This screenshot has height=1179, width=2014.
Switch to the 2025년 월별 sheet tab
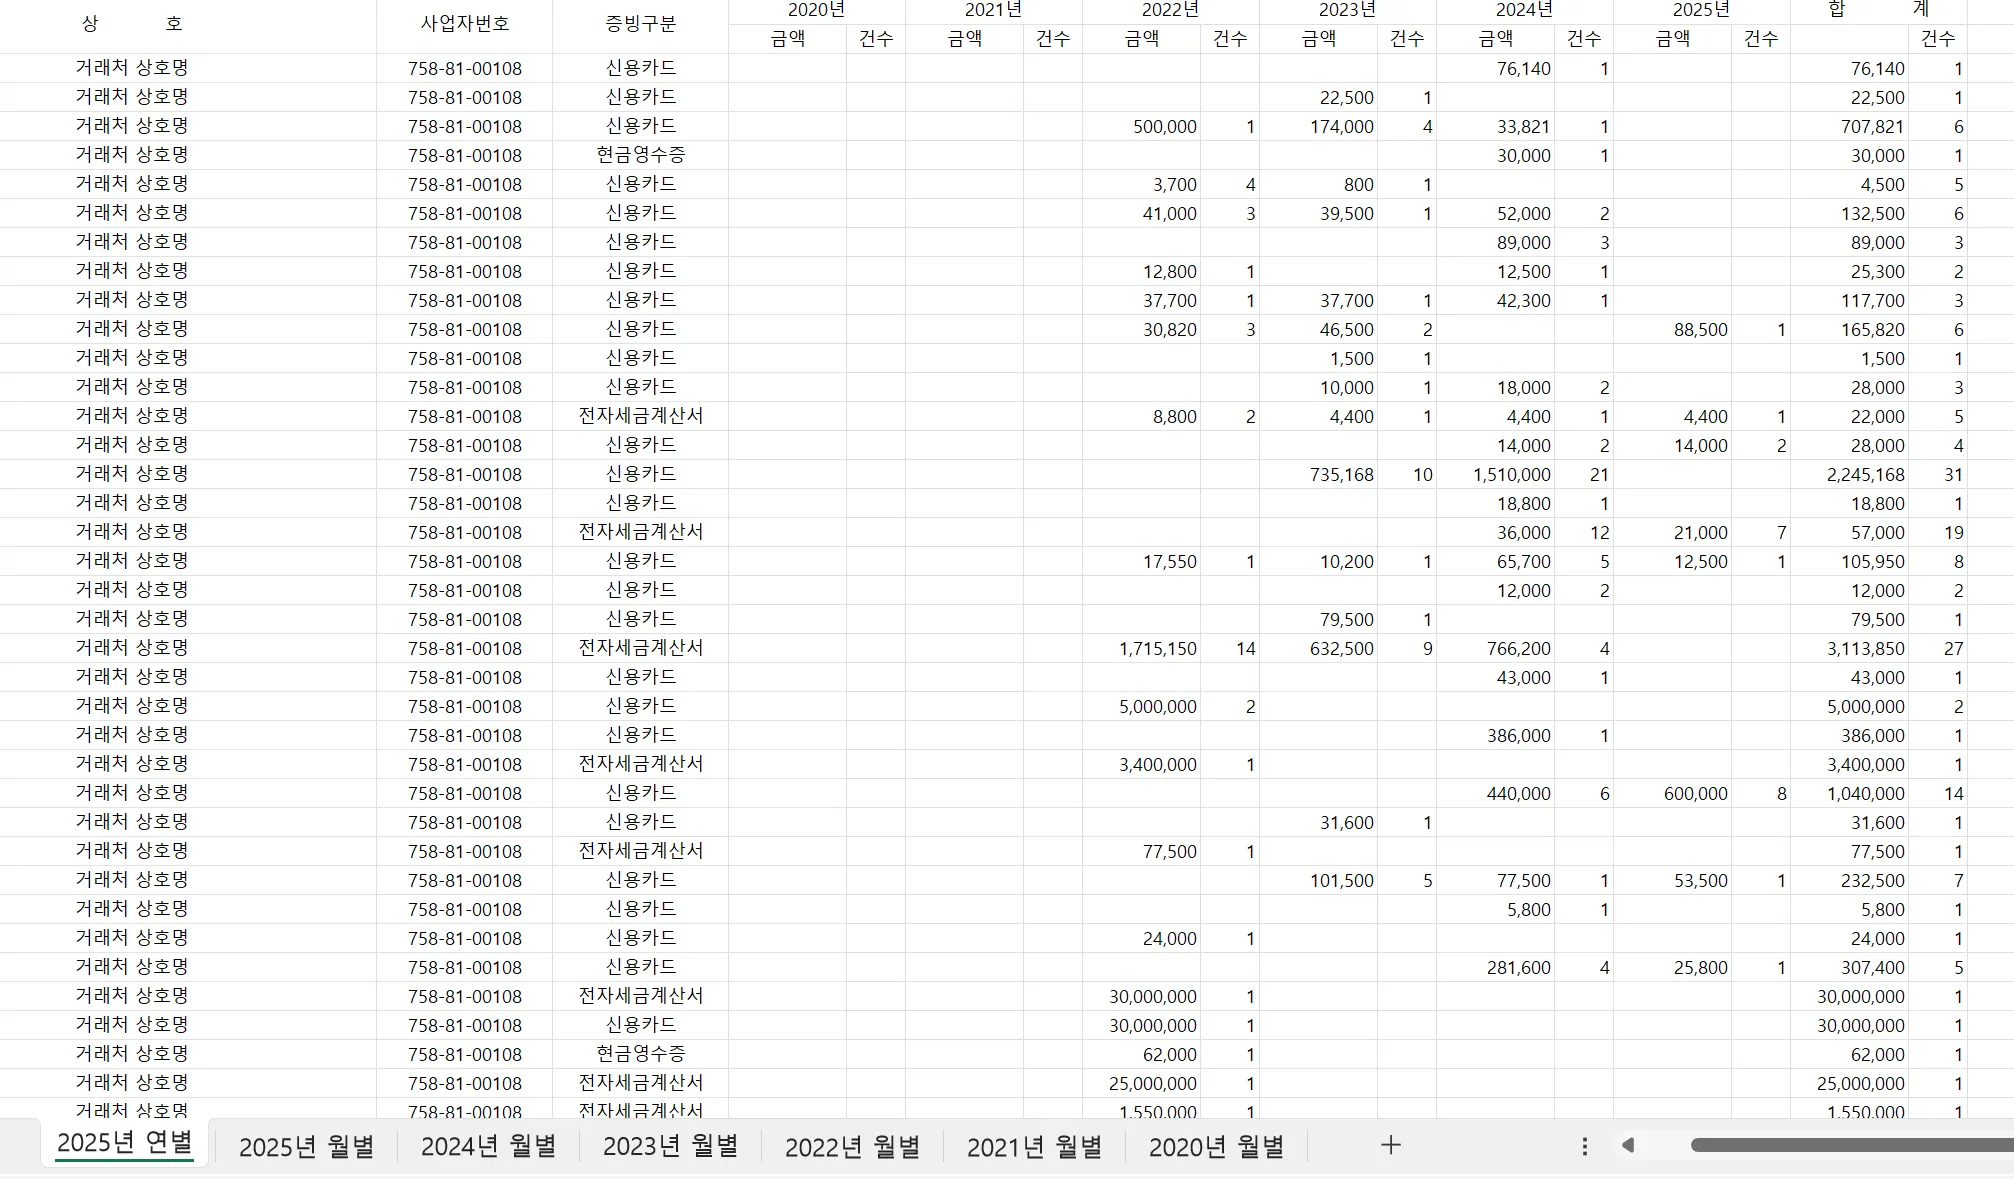tap(306, 1147)
